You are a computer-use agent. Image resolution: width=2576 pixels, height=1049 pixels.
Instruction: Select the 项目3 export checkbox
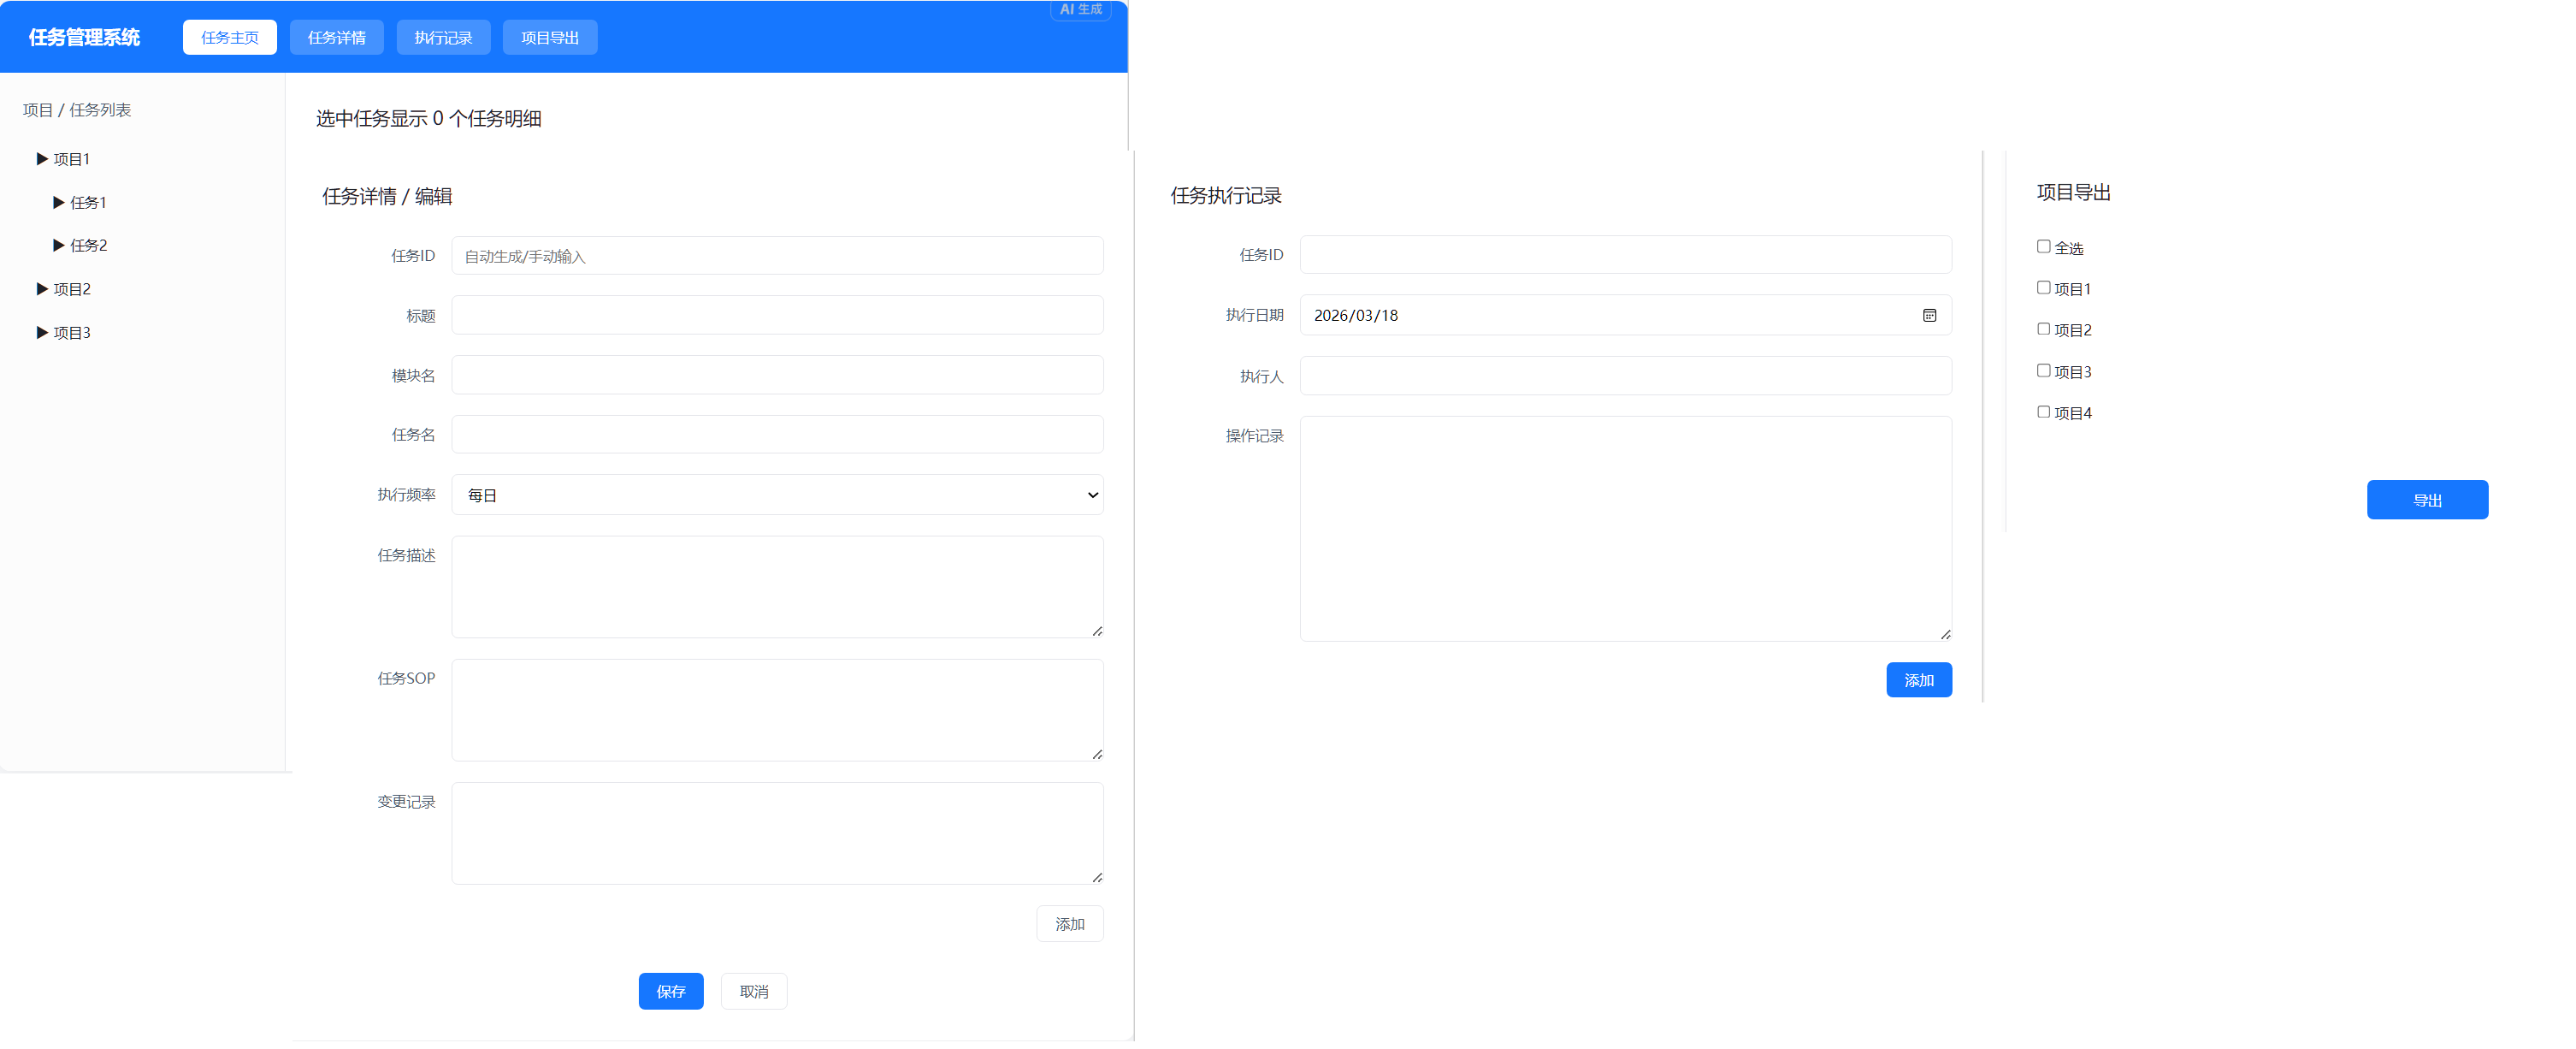[x=2043, y=370]
